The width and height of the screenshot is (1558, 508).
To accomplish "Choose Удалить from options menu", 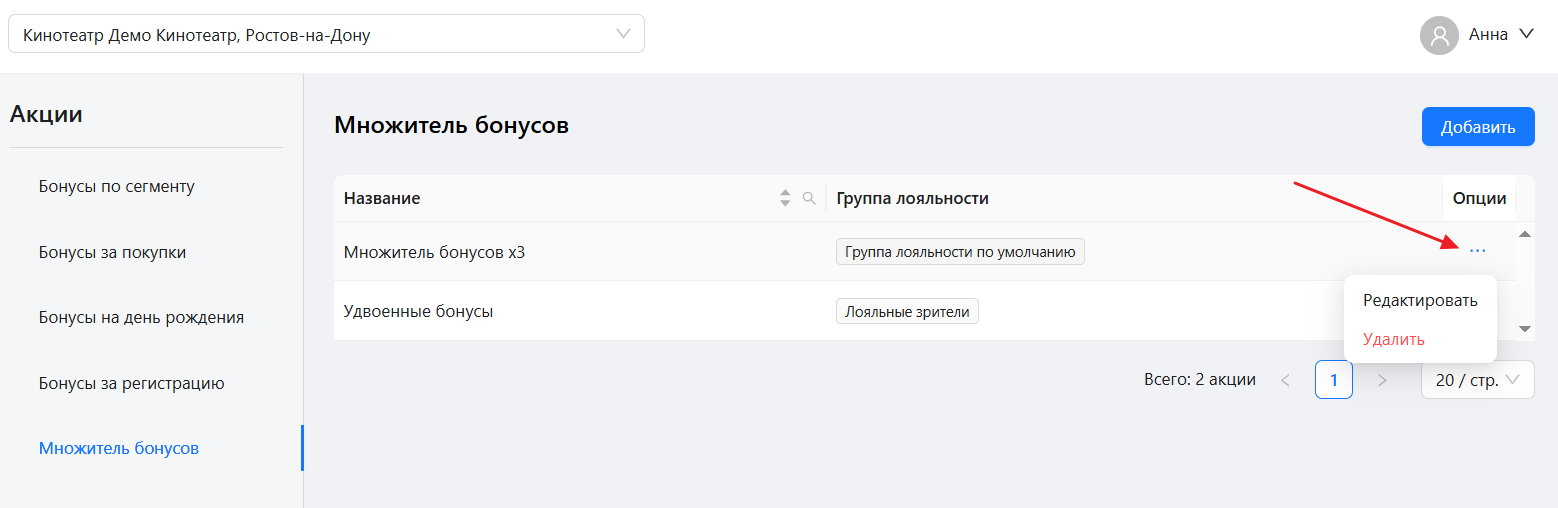I will point(1394,339).
